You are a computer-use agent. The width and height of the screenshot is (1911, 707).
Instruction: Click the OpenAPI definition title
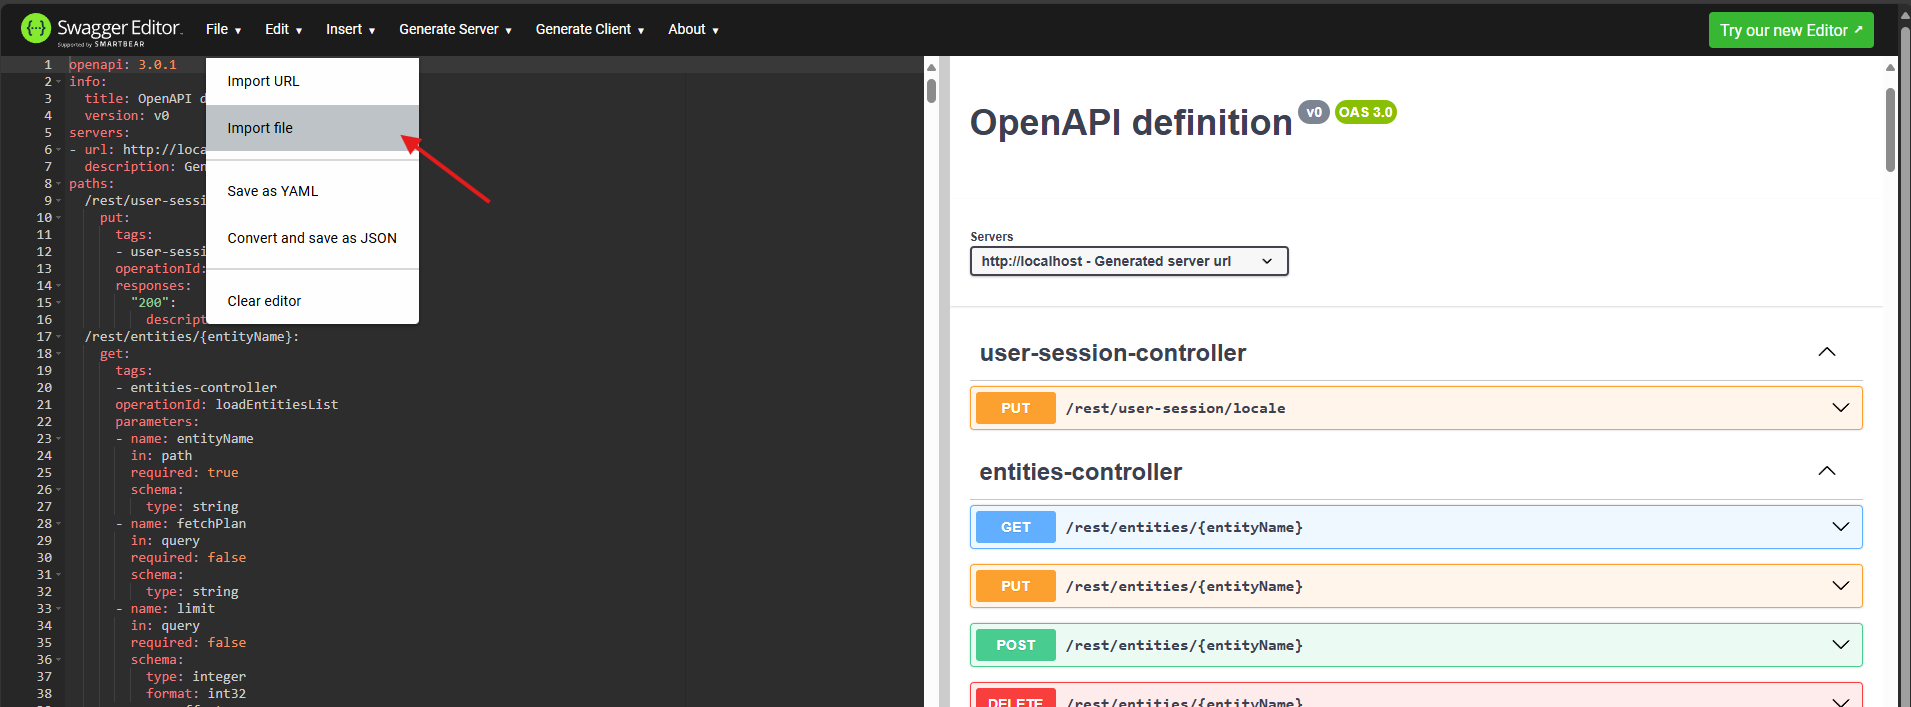pyautogui.click(x=1131, y=122)
